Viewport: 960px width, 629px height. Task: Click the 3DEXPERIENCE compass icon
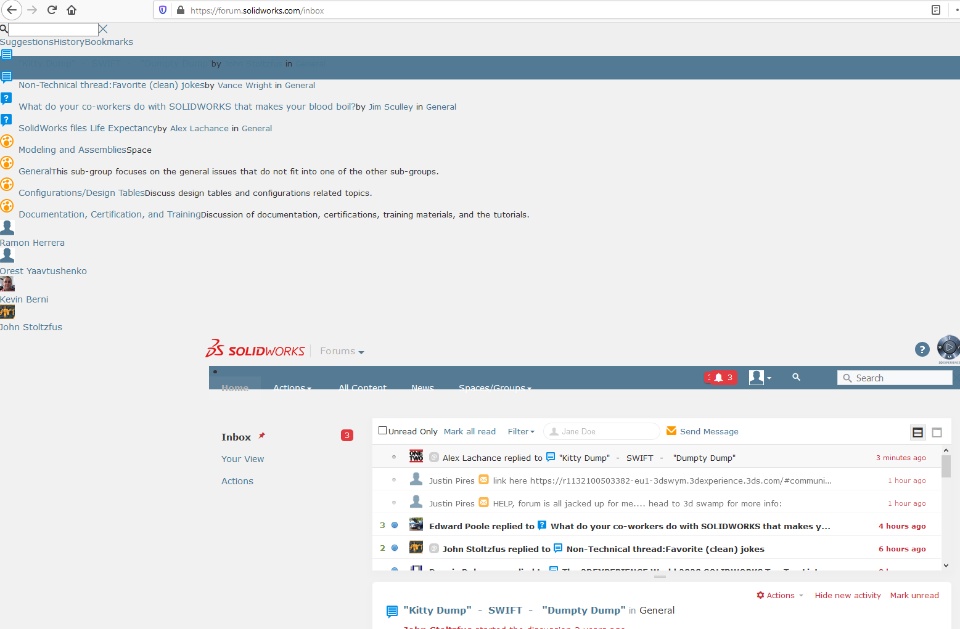(948, 348)
